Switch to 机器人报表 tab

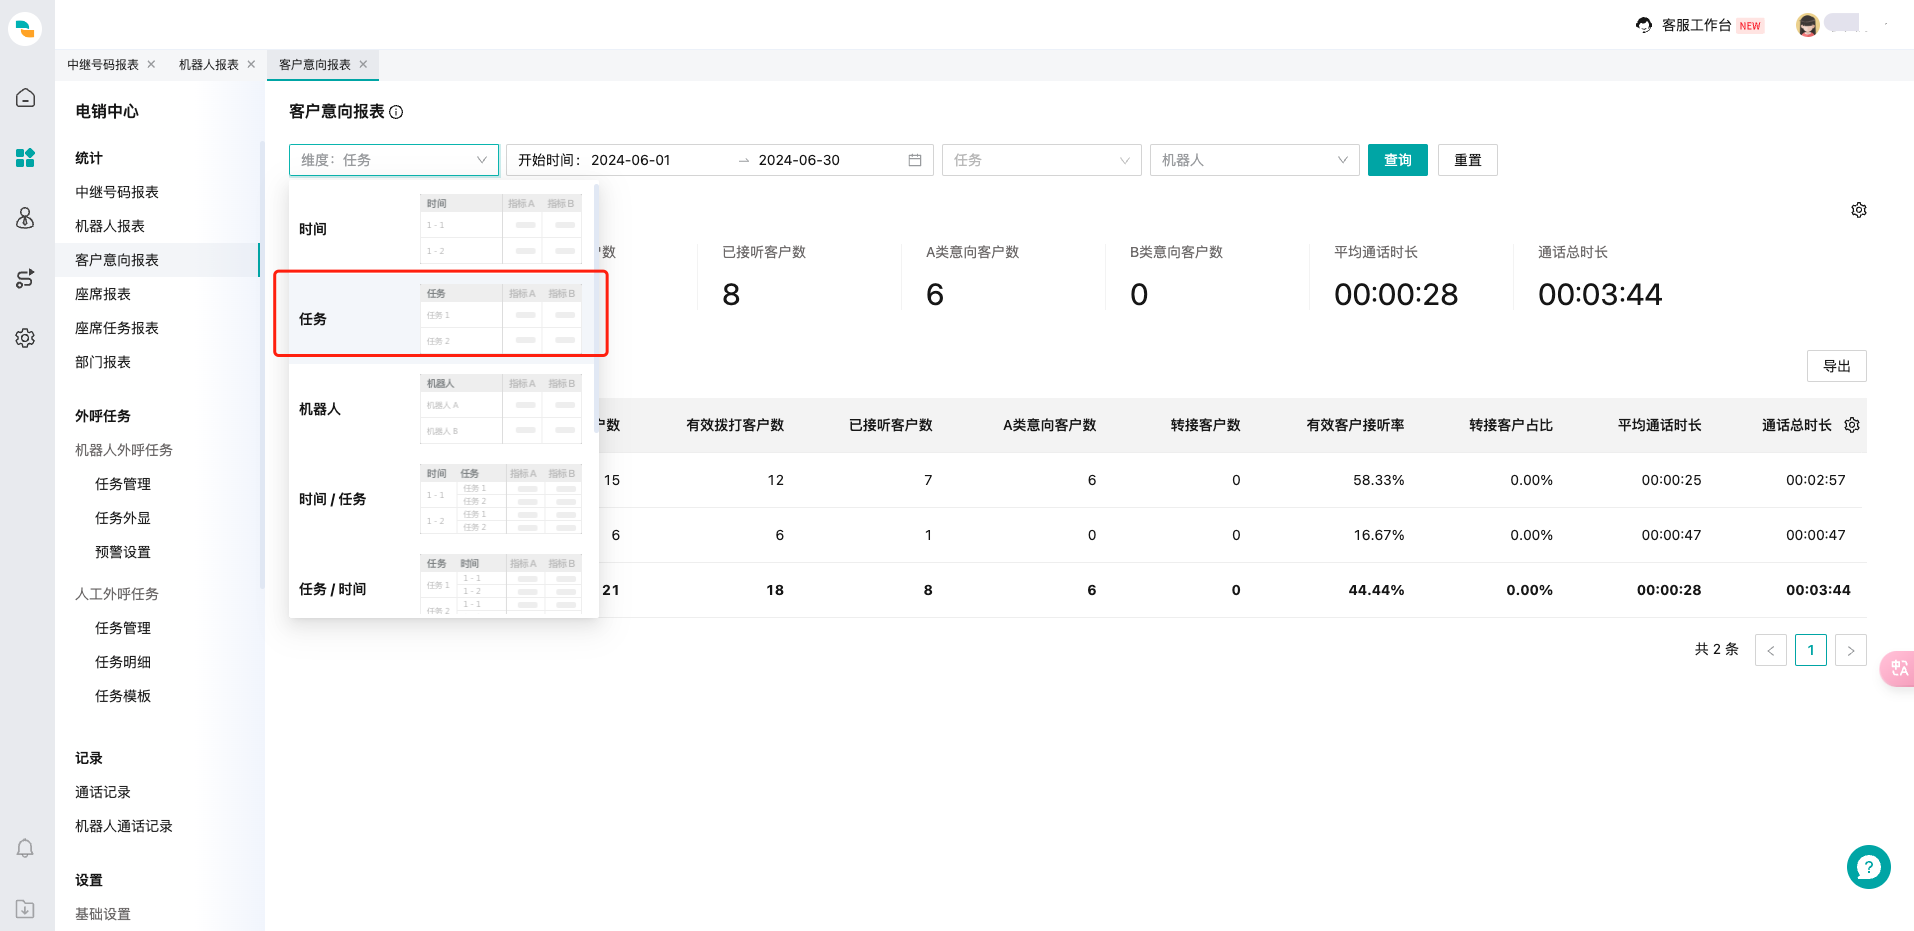point(209,64)
